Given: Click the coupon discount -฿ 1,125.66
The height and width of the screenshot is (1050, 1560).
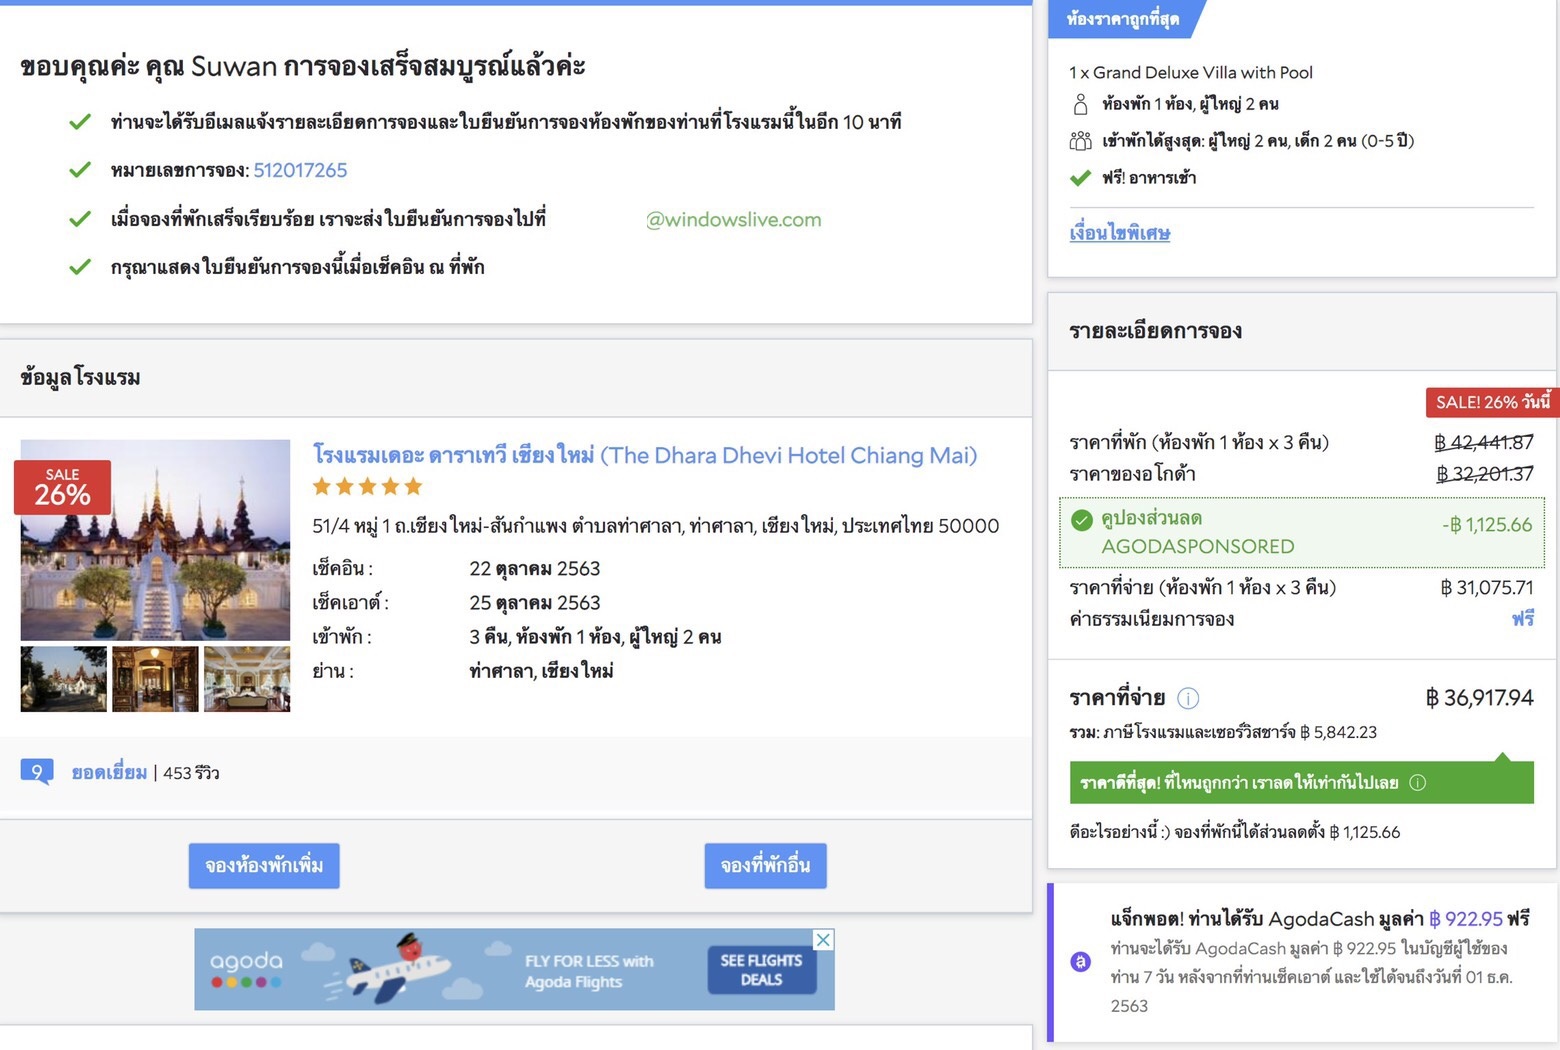Looking at the screenshot, I should coord(1487,524).
